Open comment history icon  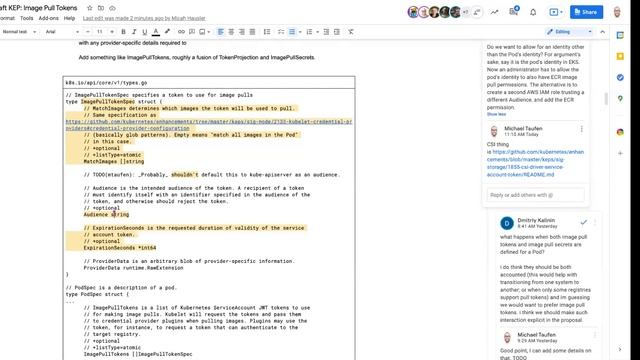tap(513, 12)
